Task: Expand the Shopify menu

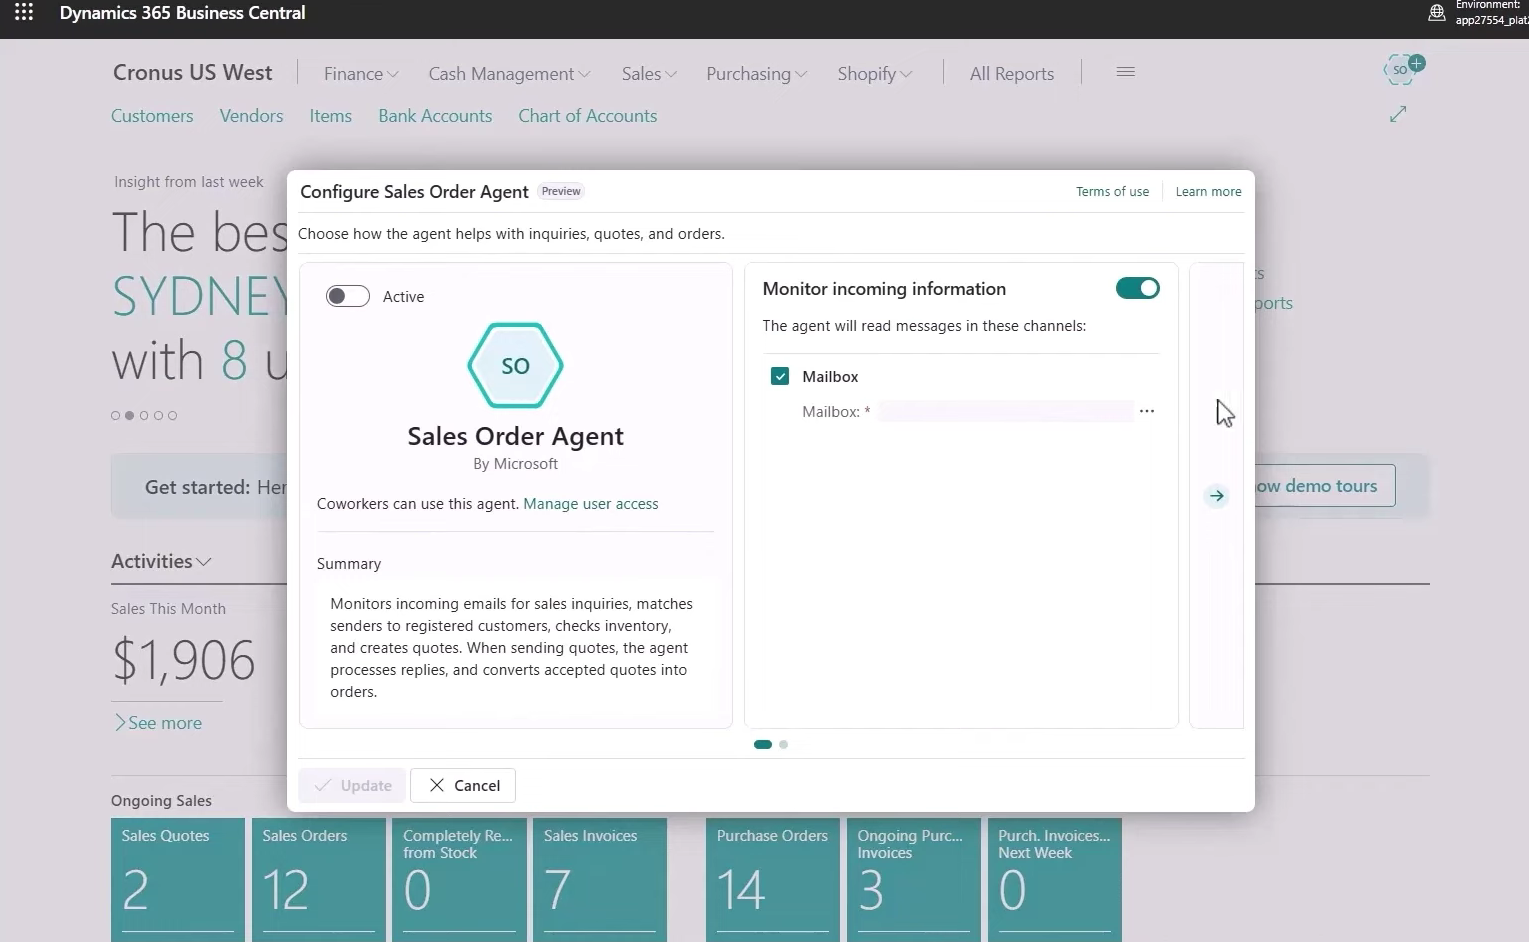Action: click(872, 73)
